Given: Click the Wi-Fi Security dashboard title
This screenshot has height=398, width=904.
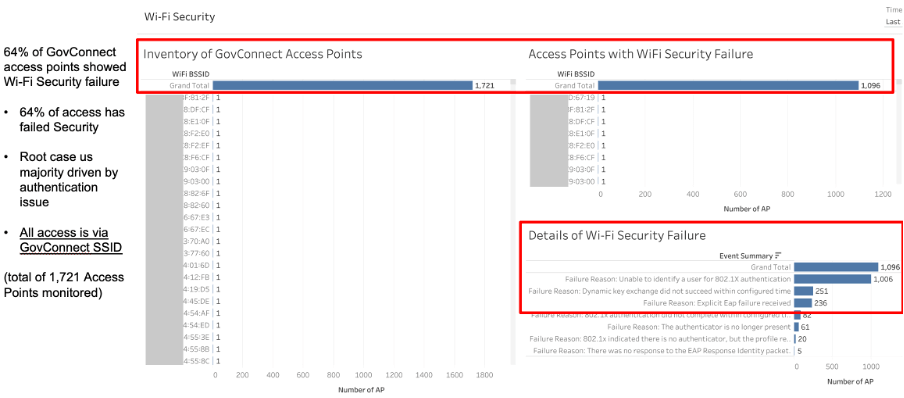Looking at the screenshot, I should tap(179, 17).
